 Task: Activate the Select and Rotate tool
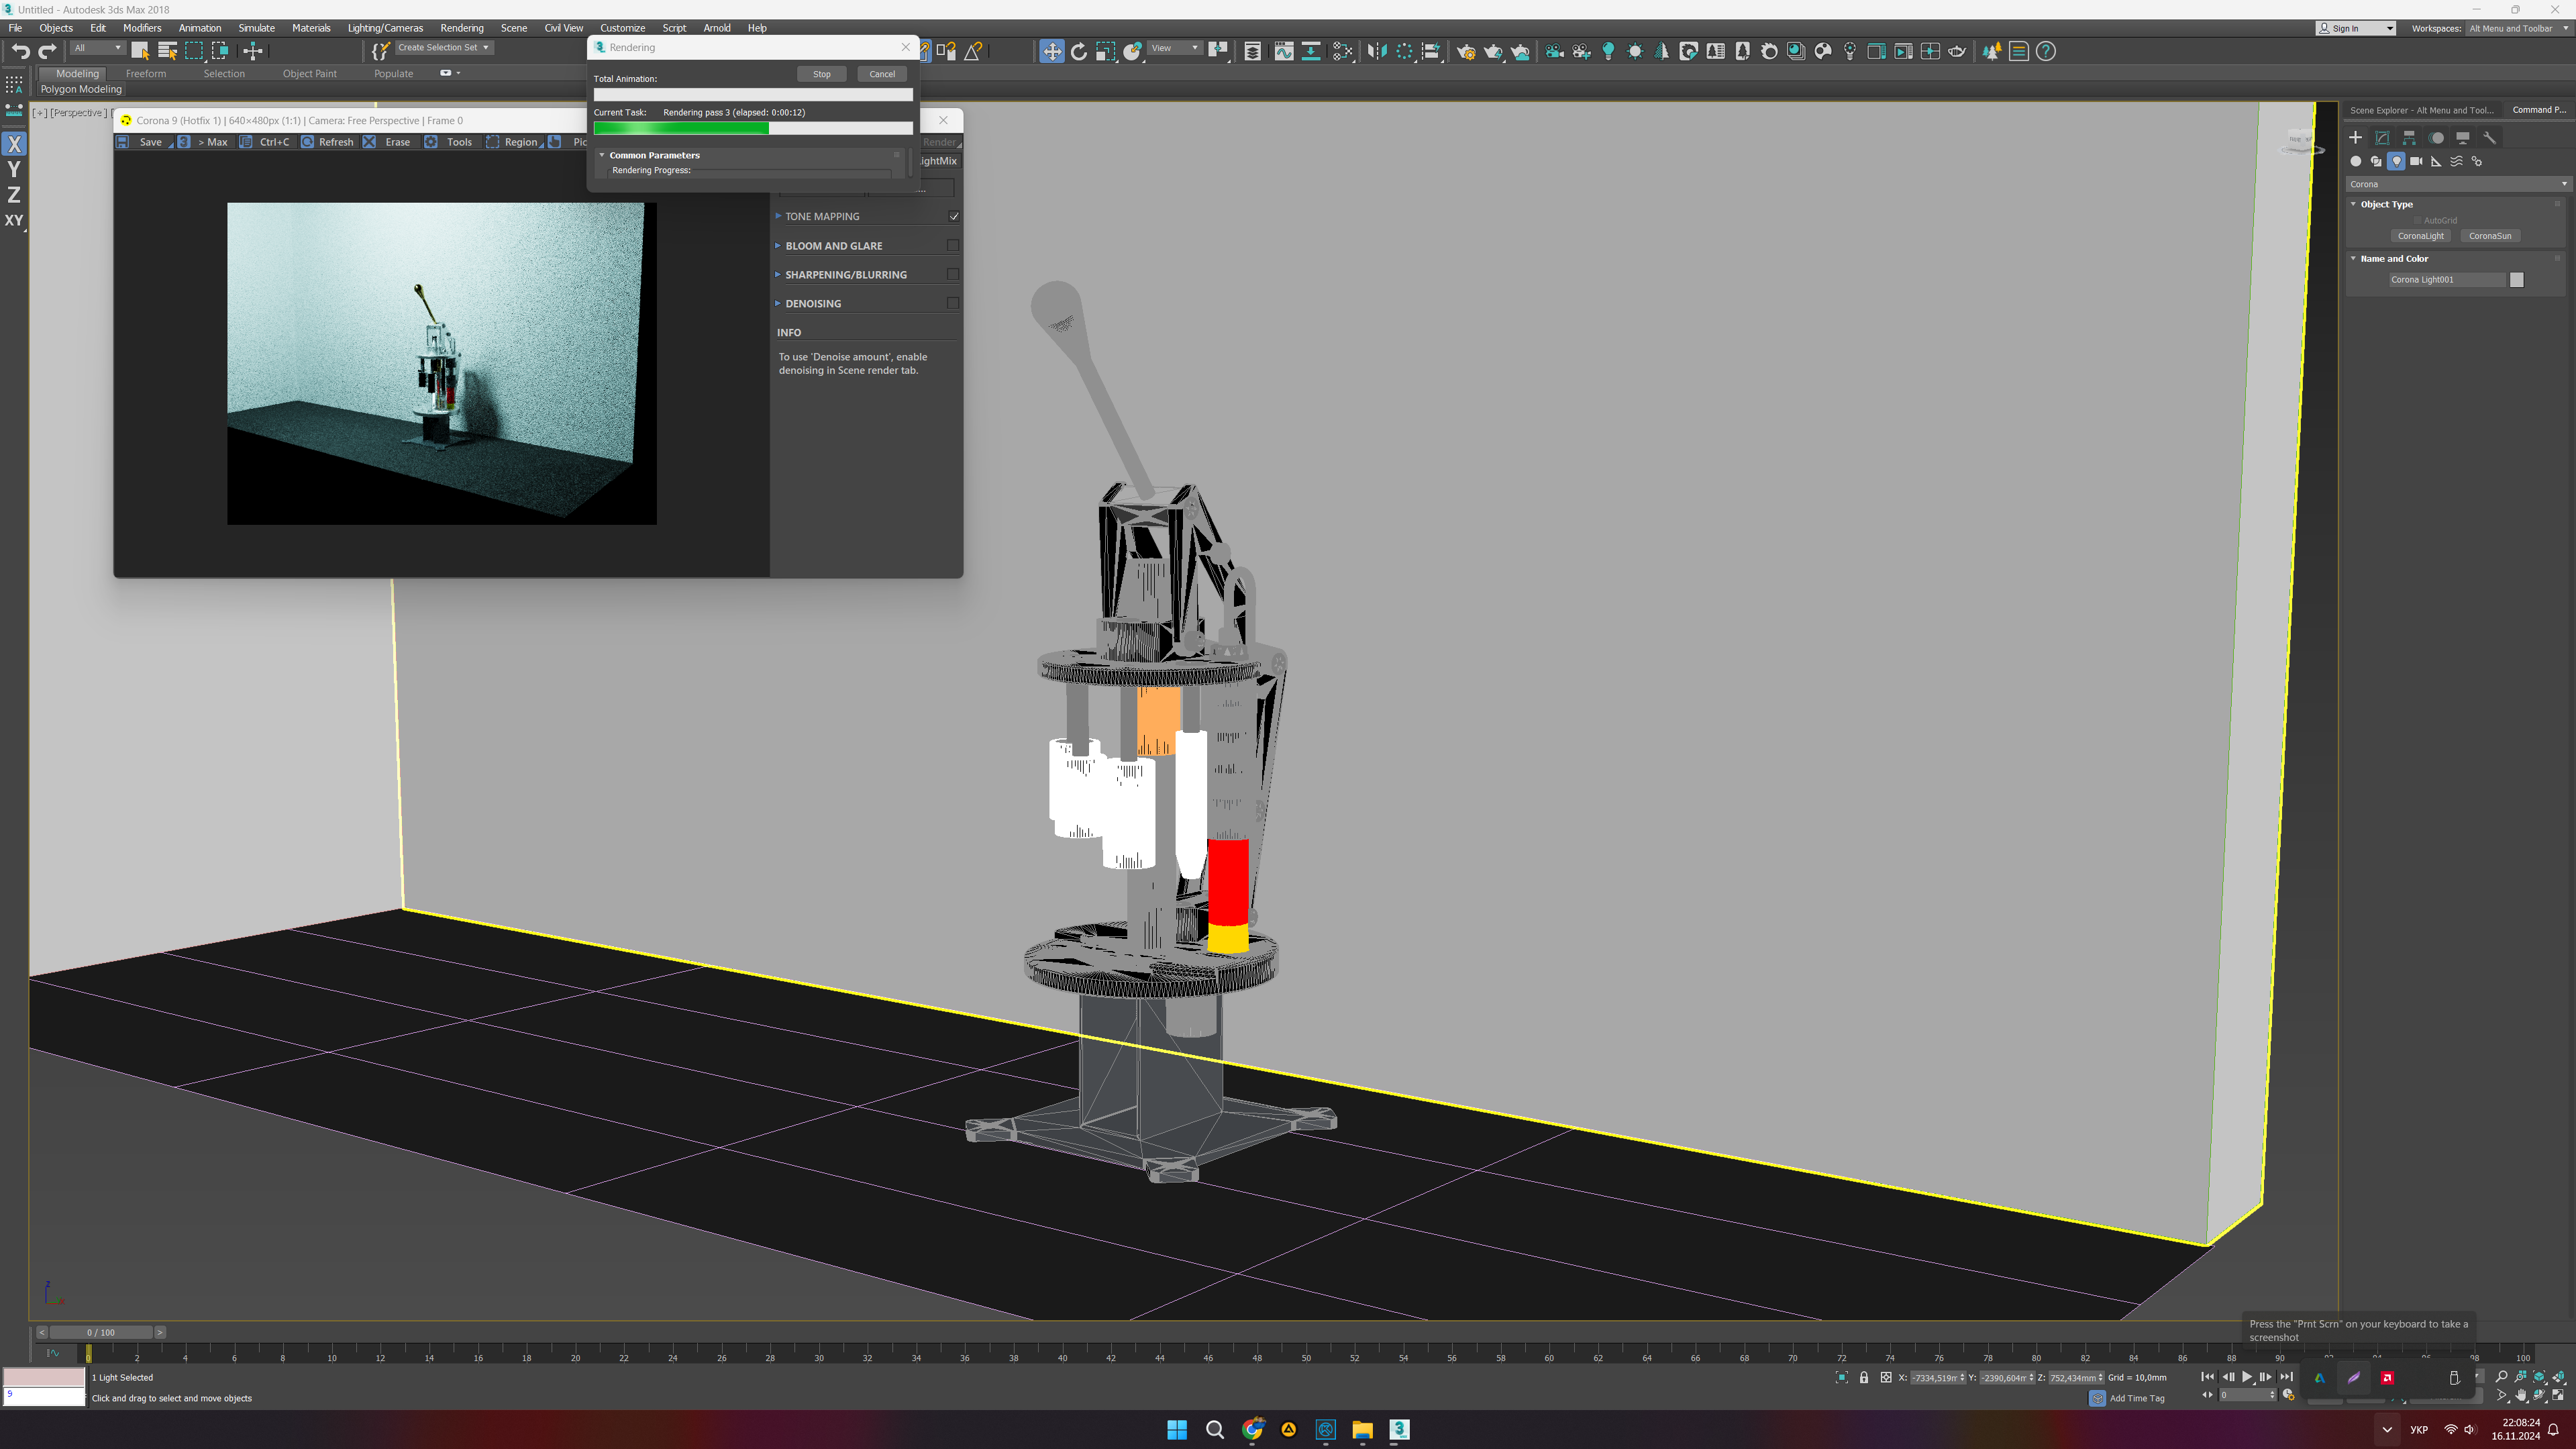coord(1079,51)
